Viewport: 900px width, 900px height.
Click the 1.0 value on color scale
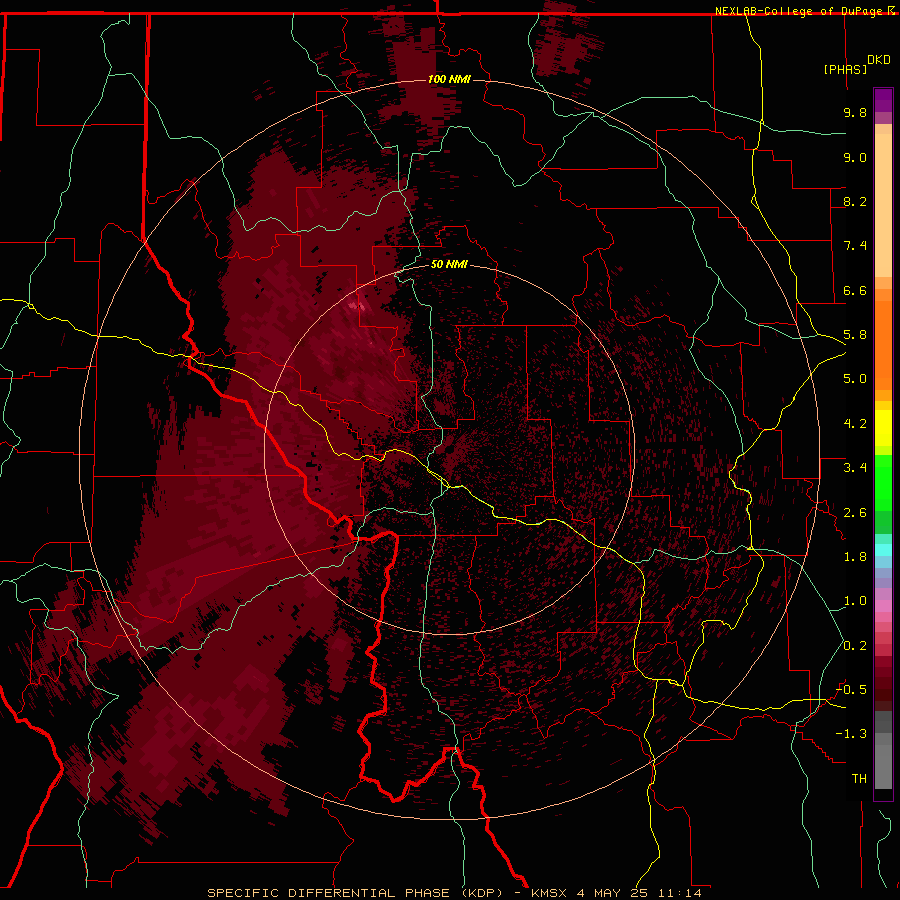855,601
